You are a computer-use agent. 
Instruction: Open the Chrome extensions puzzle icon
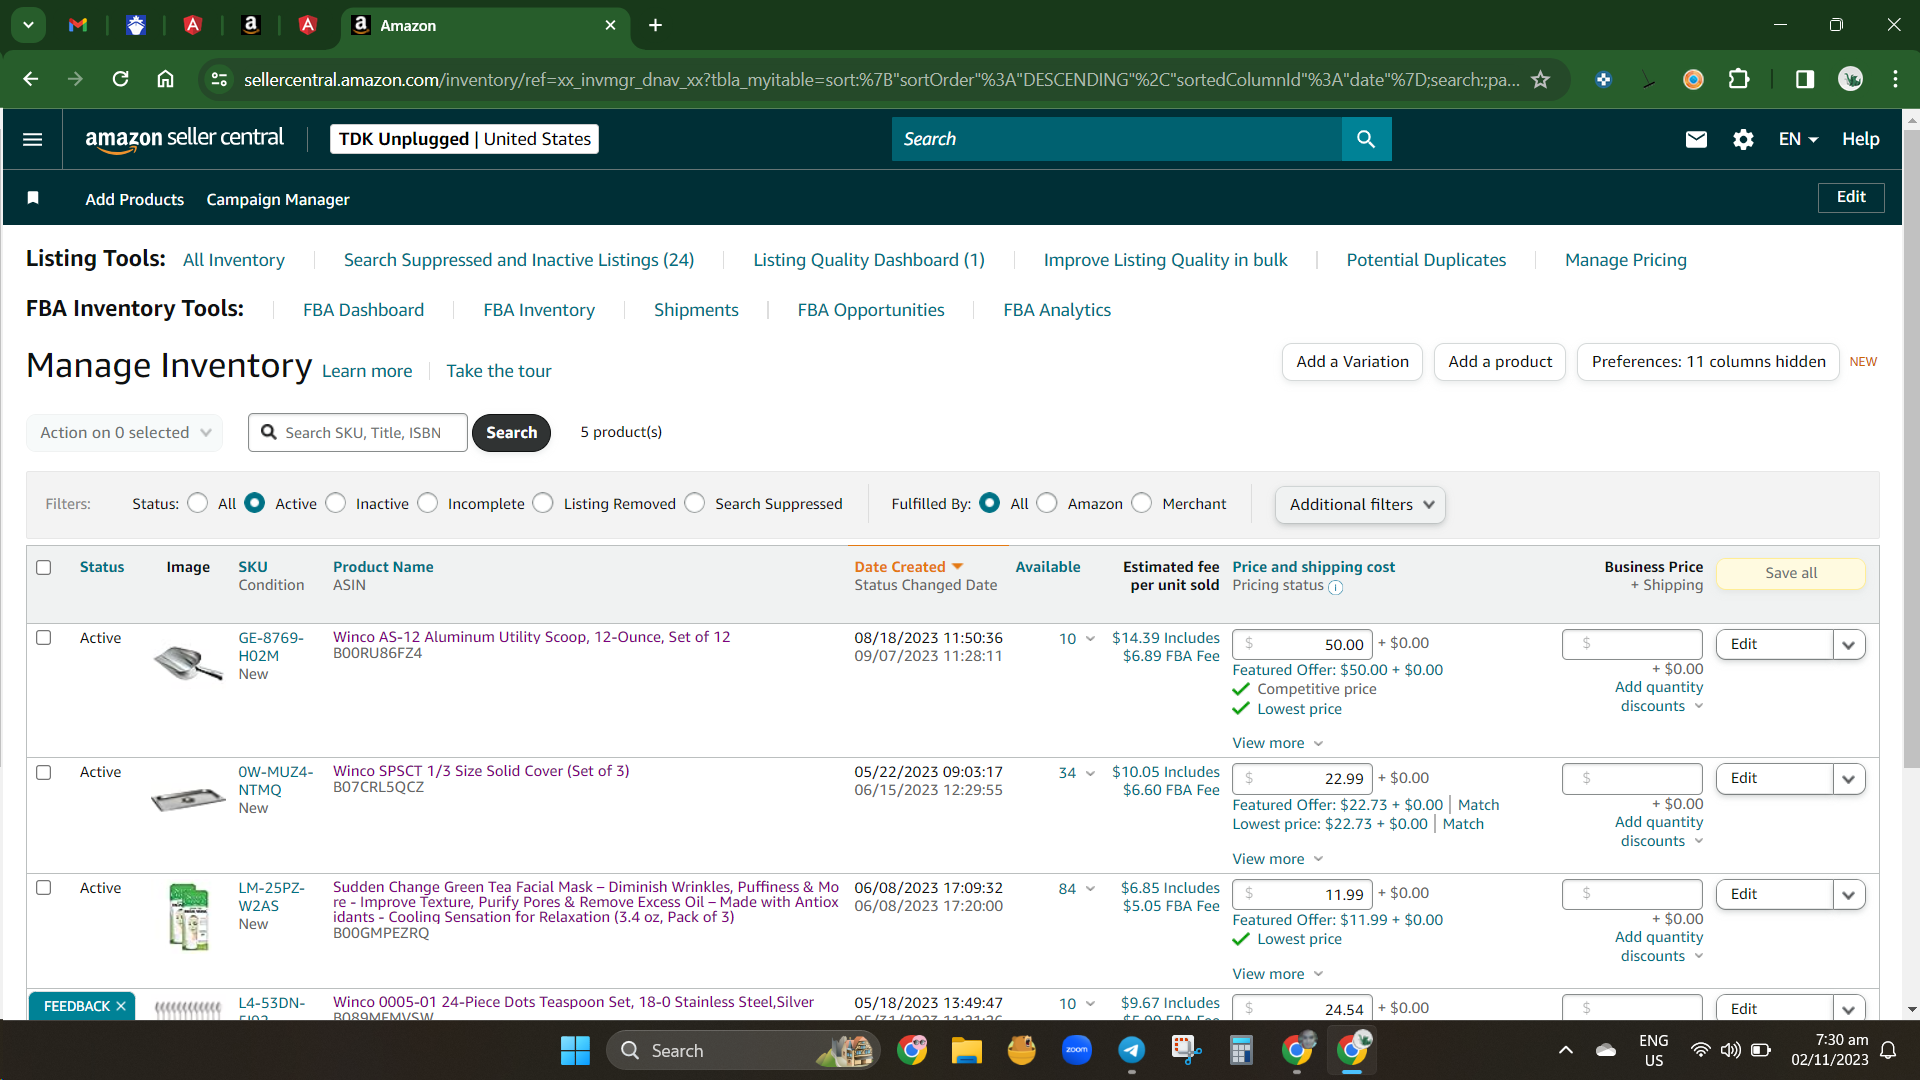[x=1739, y=79]
